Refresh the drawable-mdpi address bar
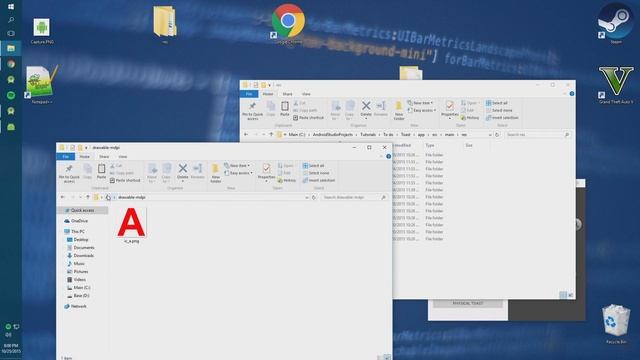This screenshot has width=640, height=360. click(x=314, y=197)
